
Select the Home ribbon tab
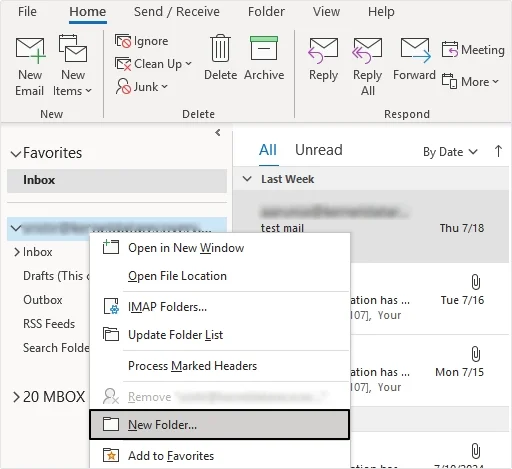pos(88,12)
